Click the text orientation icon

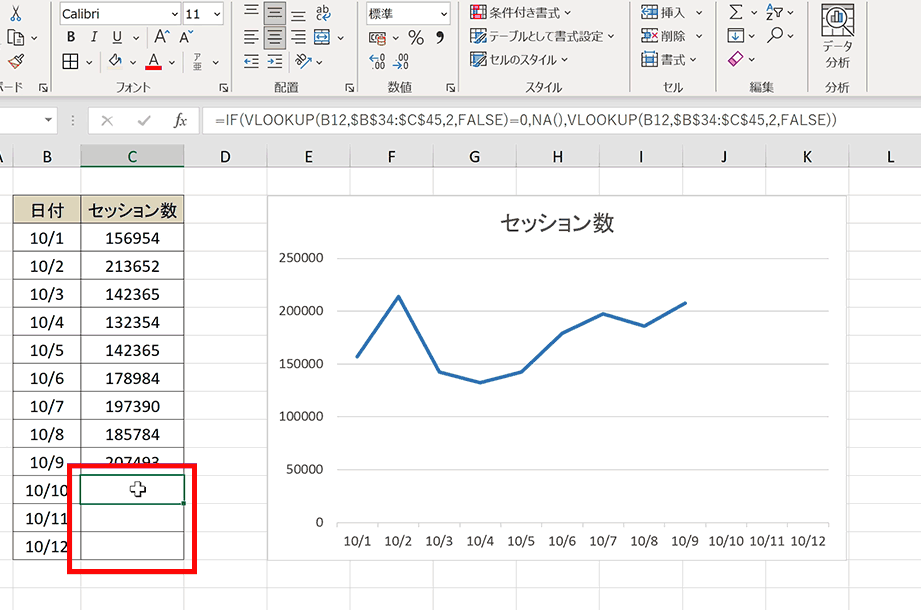pyautogui.click(x=303, y=61)
